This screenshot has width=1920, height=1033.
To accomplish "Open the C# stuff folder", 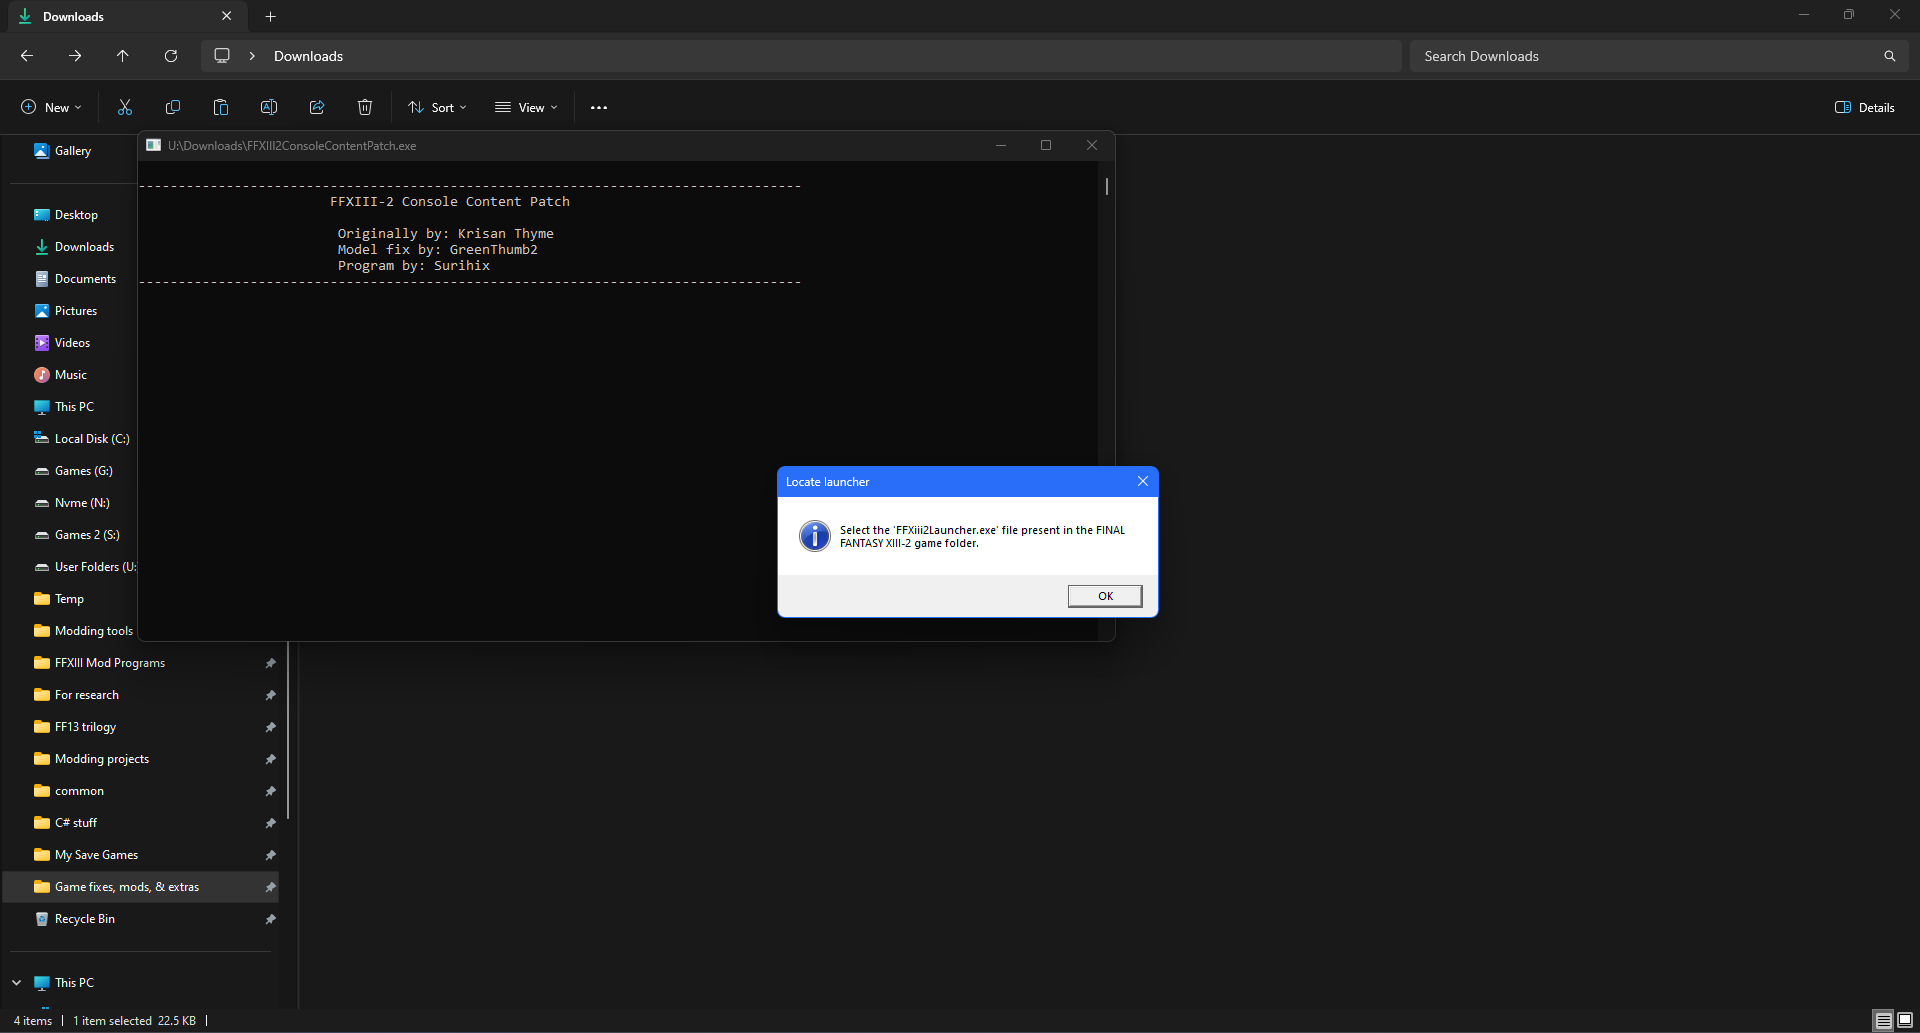I will pos(76,823).
